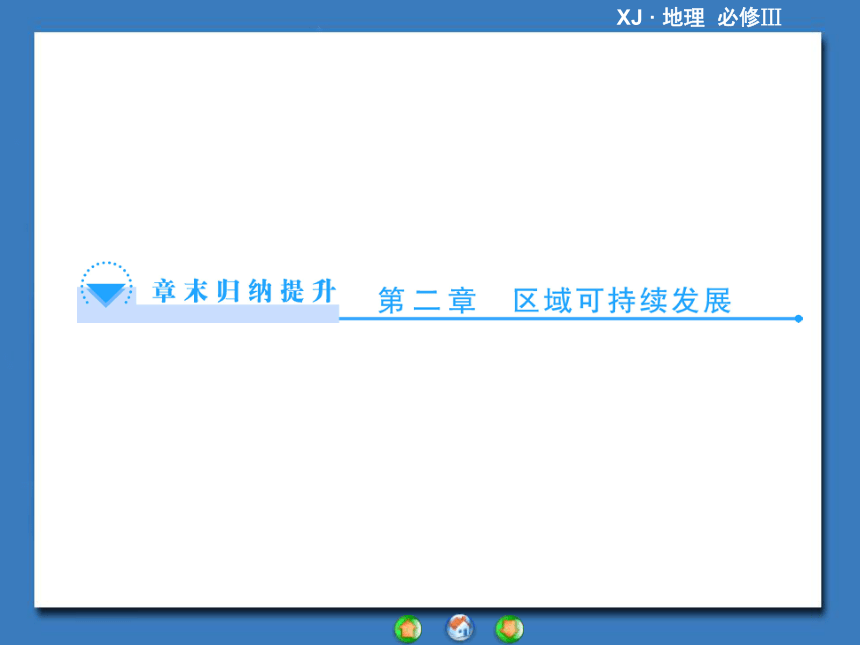Click the 必修III header label

pos(749,18)
